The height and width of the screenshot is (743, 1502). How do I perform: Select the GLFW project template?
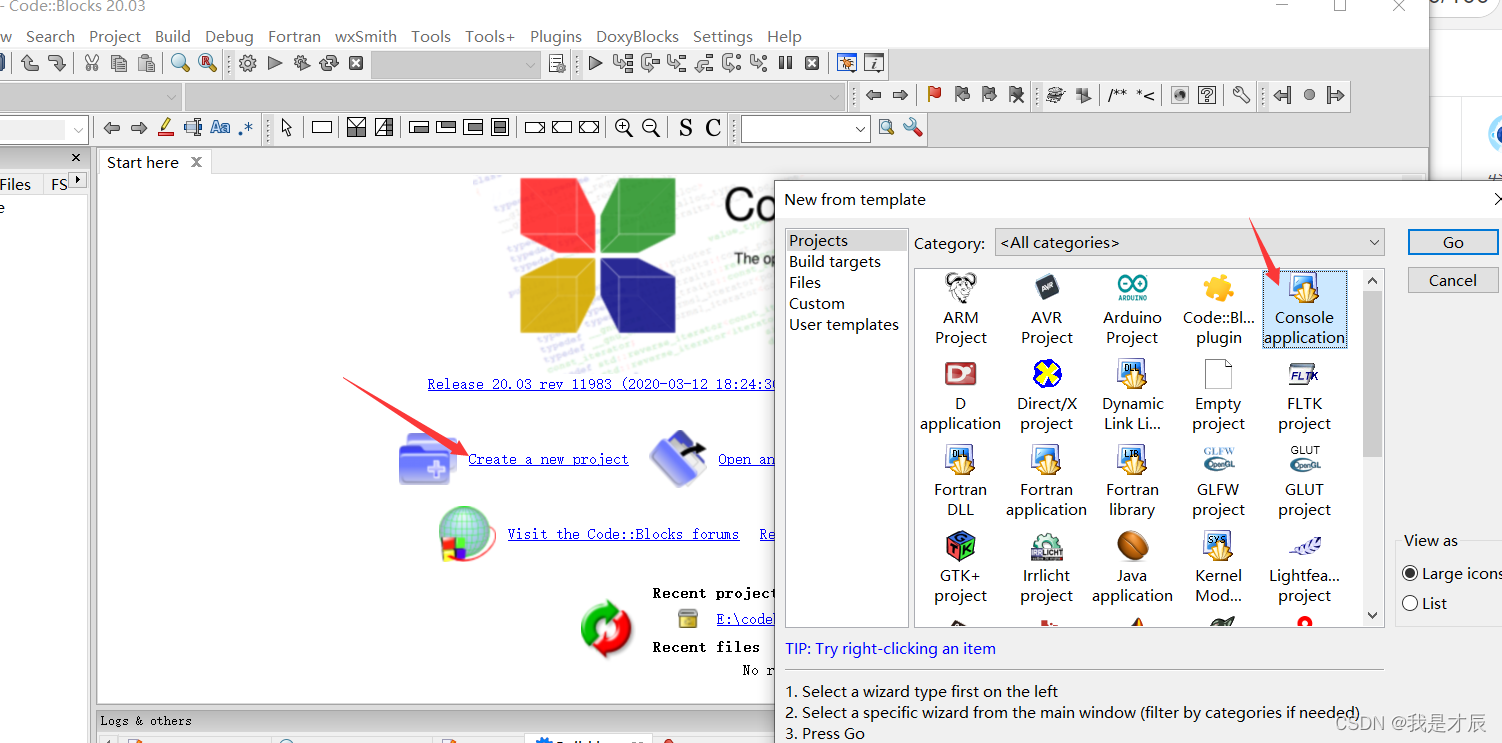(x=1218, y=481)
